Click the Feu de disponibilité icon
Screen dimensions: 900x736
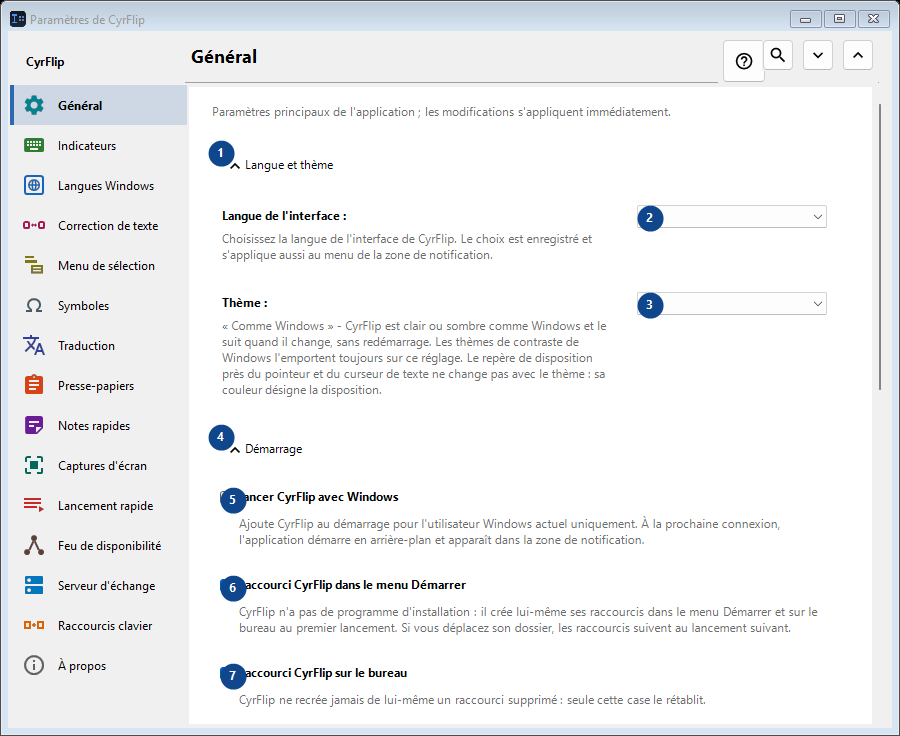(34, 545)
